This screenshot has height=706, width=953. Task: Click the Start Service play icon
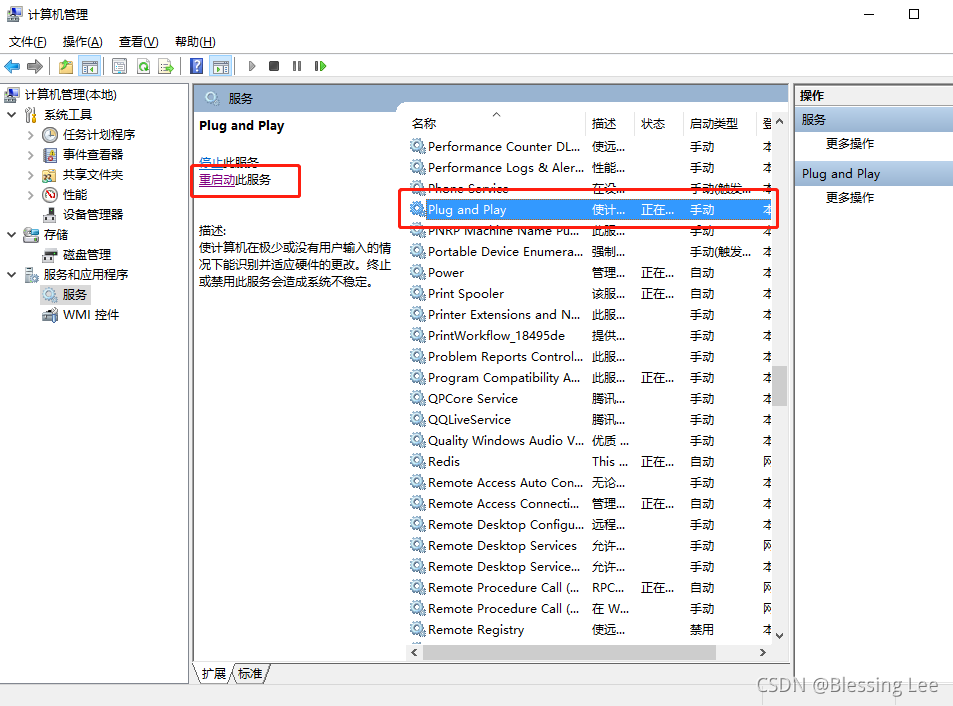tap(252, 66)
